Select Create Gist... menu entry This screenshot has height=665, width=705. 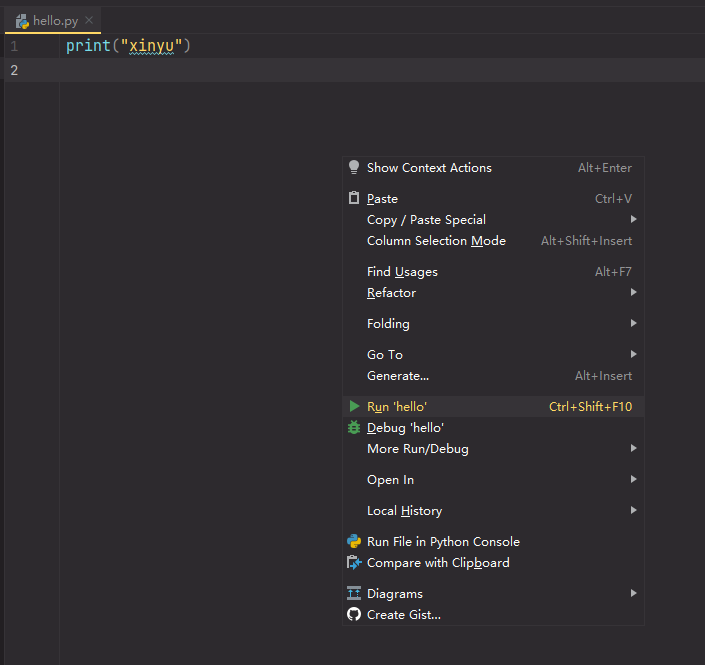(x=494, y=615)
